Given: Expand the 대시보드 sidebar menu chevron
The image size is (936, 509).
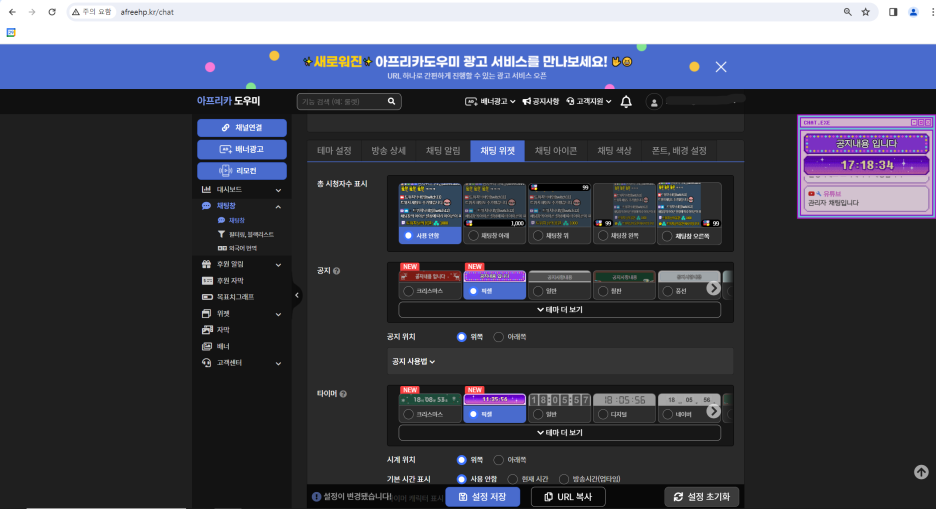Looking at the screenshot, I should point(278,190).
